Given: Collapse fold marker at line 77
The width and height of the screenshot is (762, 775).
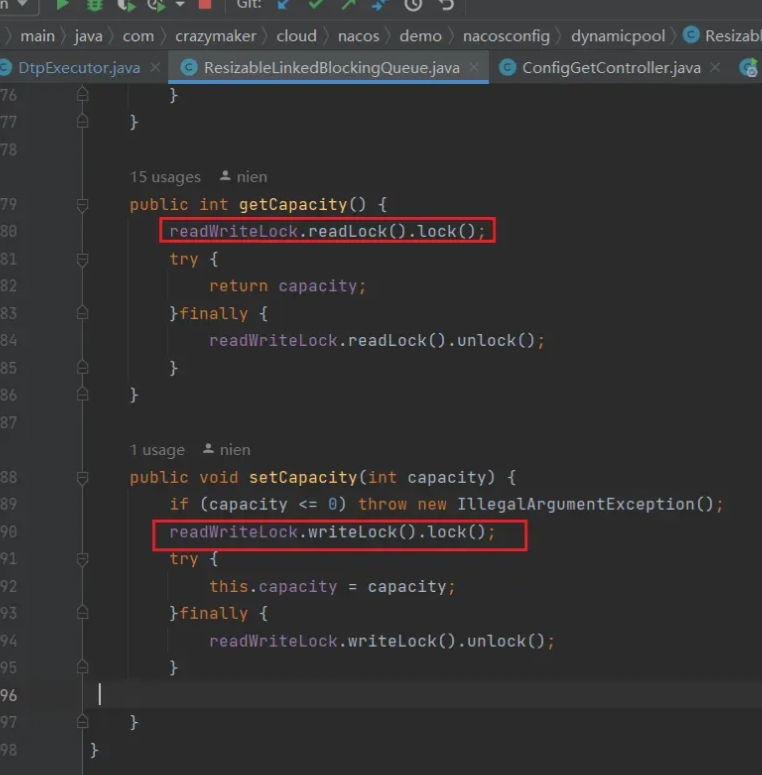Looking at the screenshot, I should pyautogui.click(x=83, y=122).
